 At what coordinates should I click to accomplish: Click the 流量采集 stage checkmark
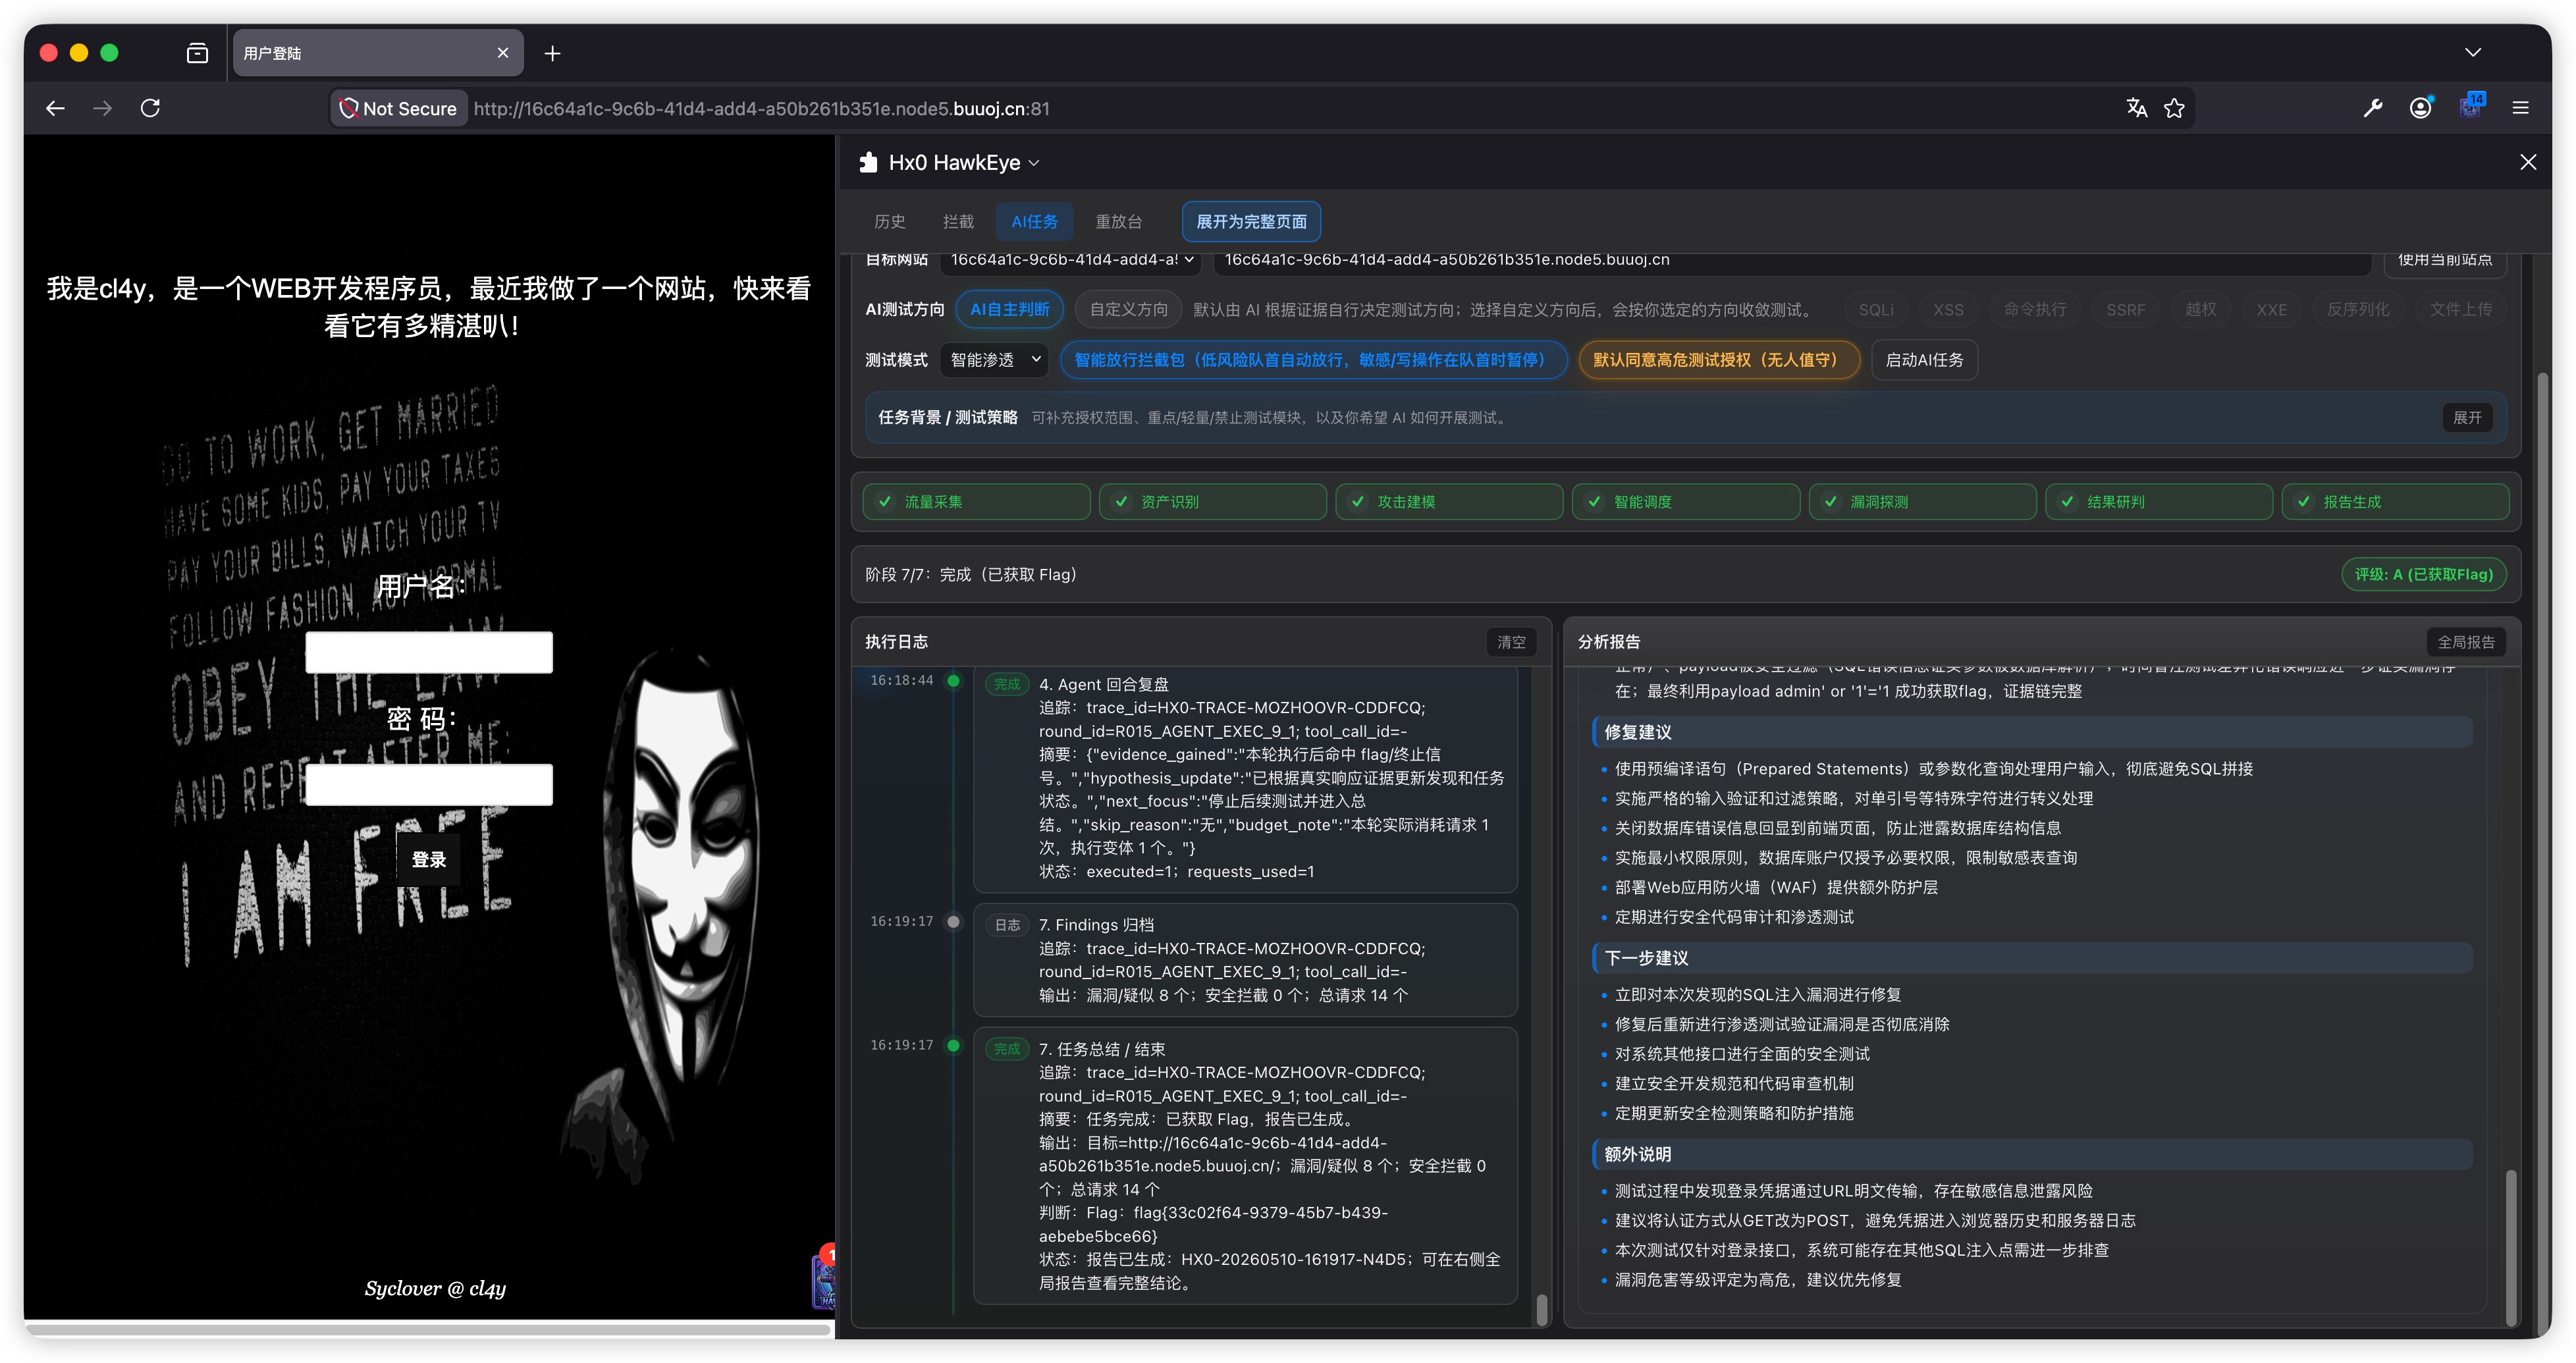click(x=884, y=502)
